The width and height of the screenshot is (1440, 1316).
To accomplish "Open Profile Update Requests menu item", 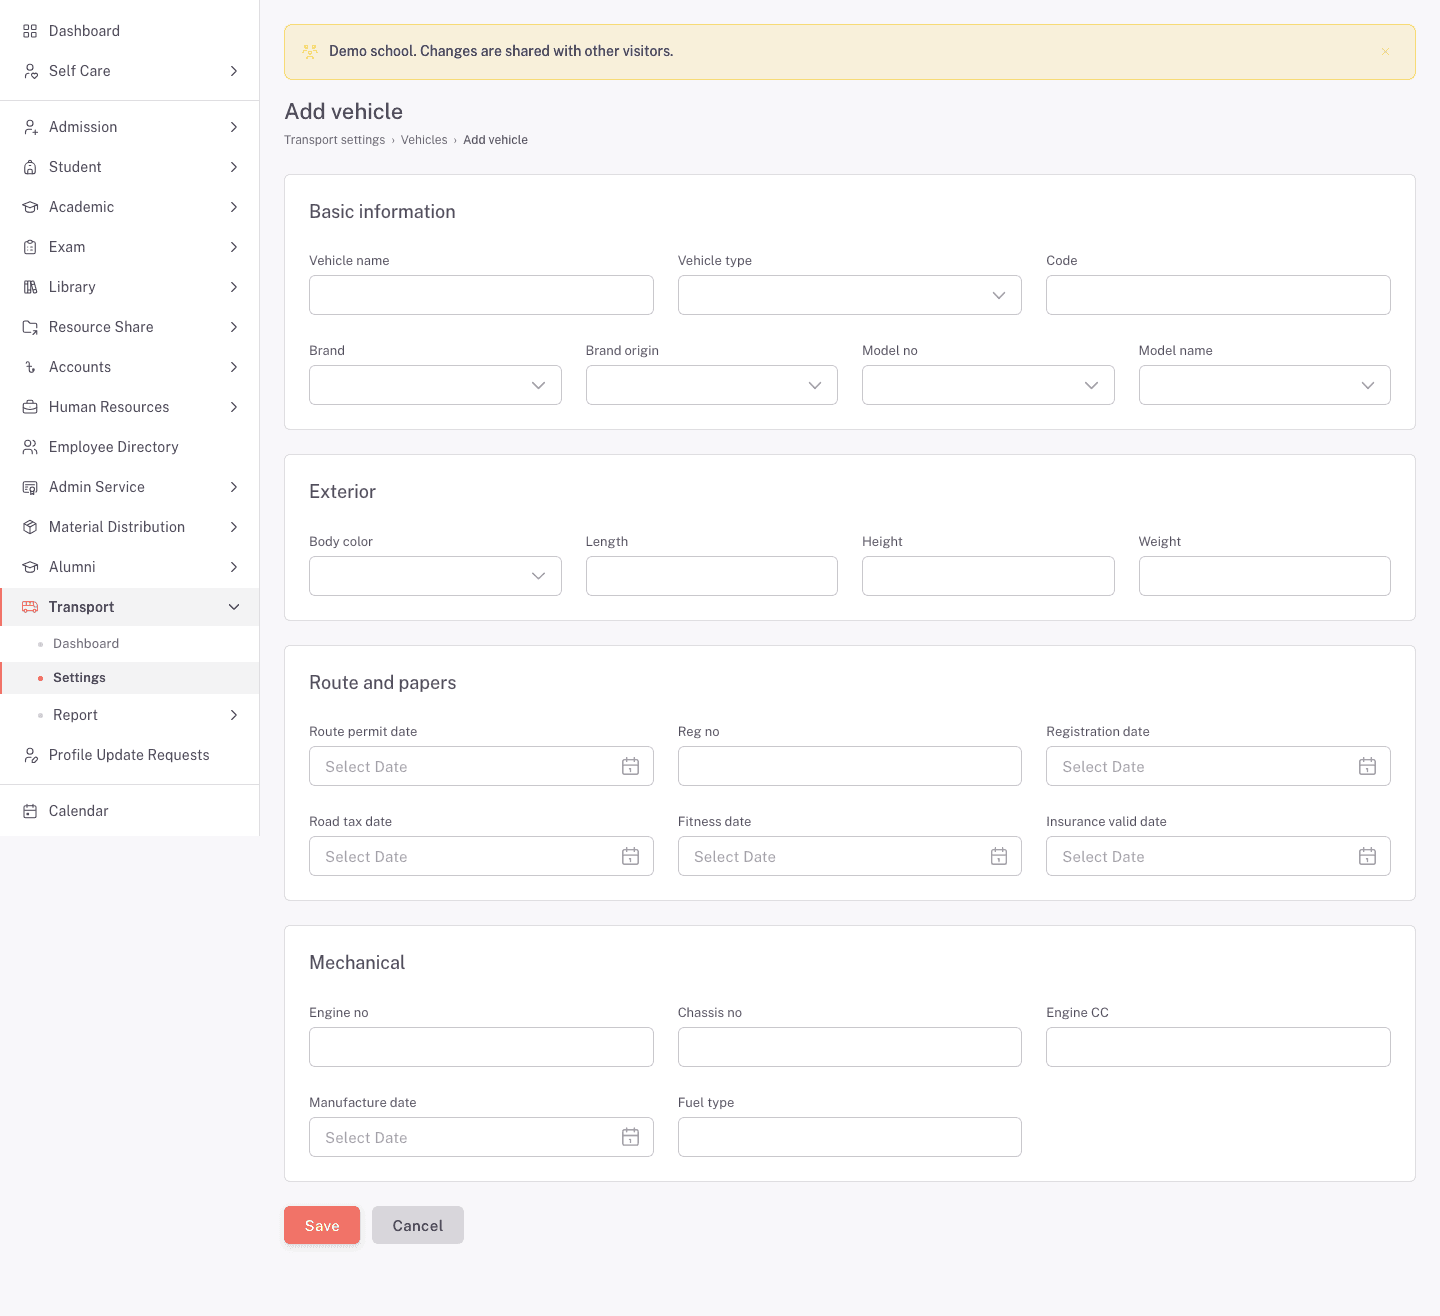I will click(130, 755).
